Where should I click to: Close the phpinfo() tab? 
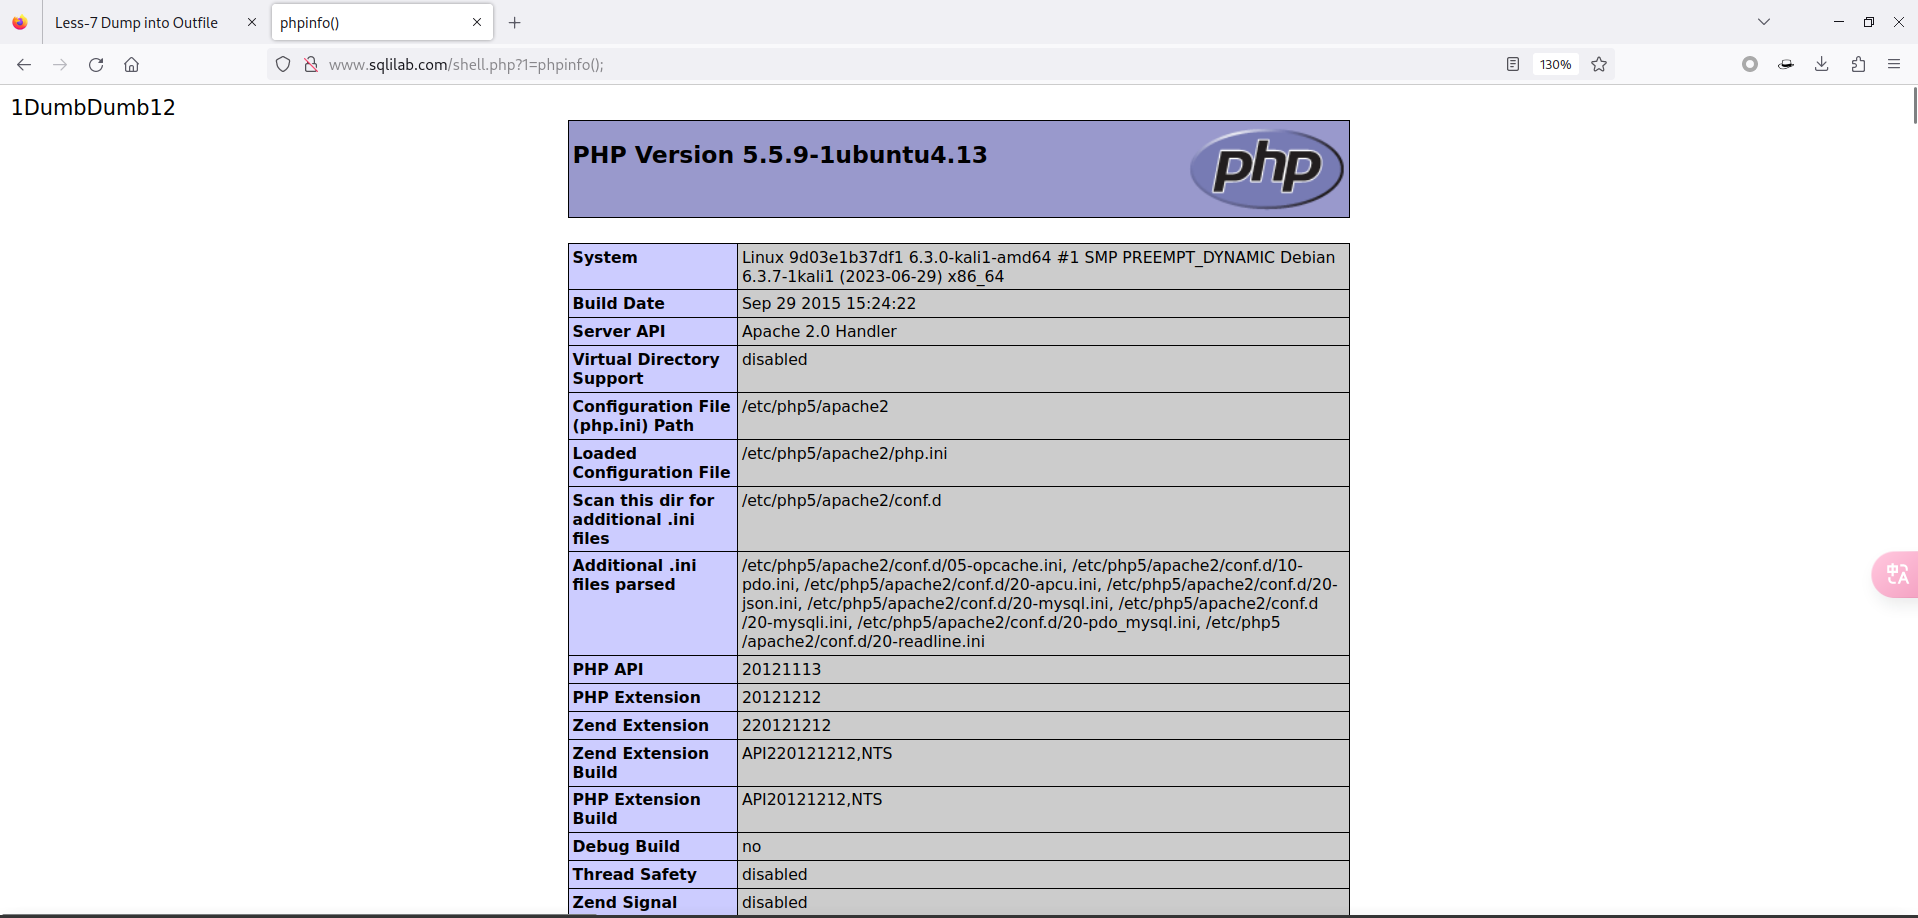(477, 22)
